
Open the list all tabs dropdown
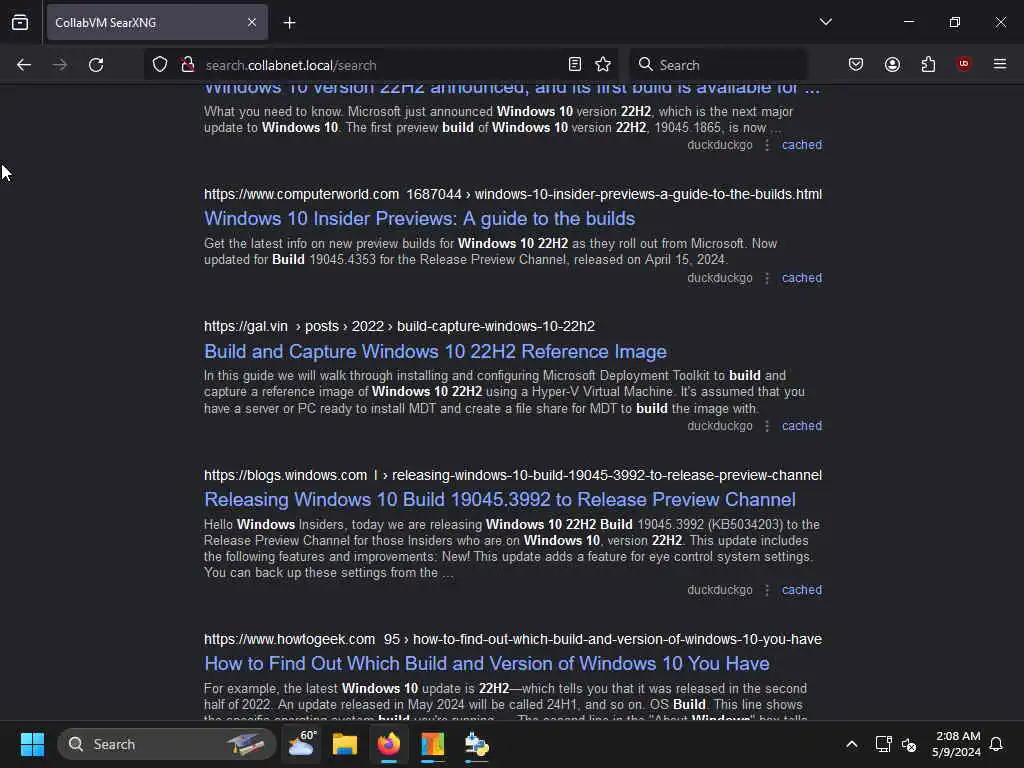pos(825,22)
